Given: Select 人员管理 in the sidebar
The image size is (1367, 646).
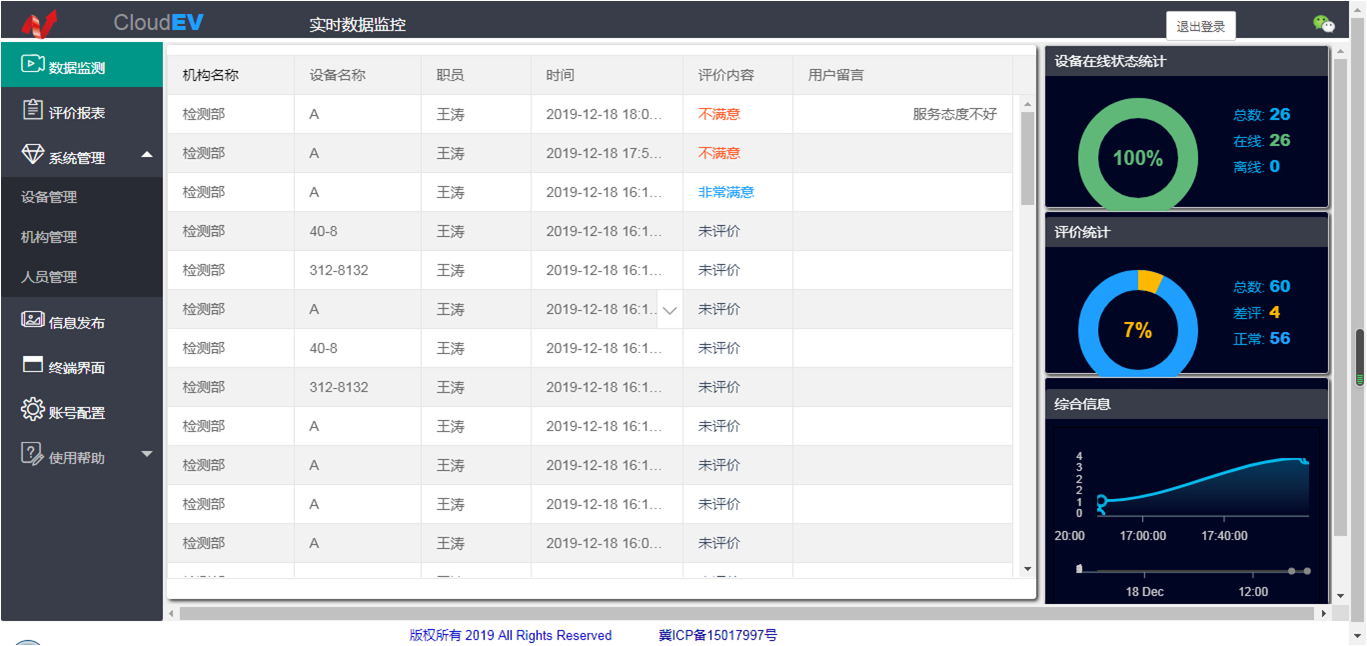Looking at the screenshot, I should point(49,278).
